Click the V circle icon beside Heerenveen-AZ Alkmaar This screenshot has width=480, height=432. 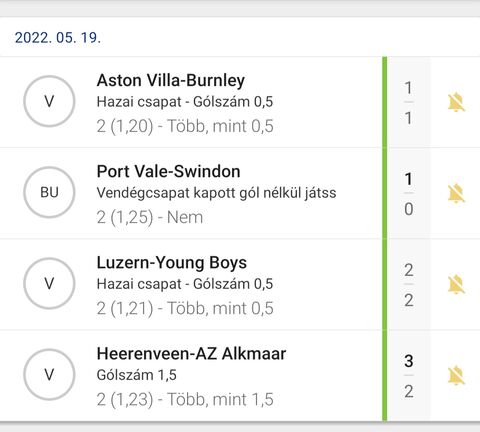pyautogui.click(x=49, y=374)
